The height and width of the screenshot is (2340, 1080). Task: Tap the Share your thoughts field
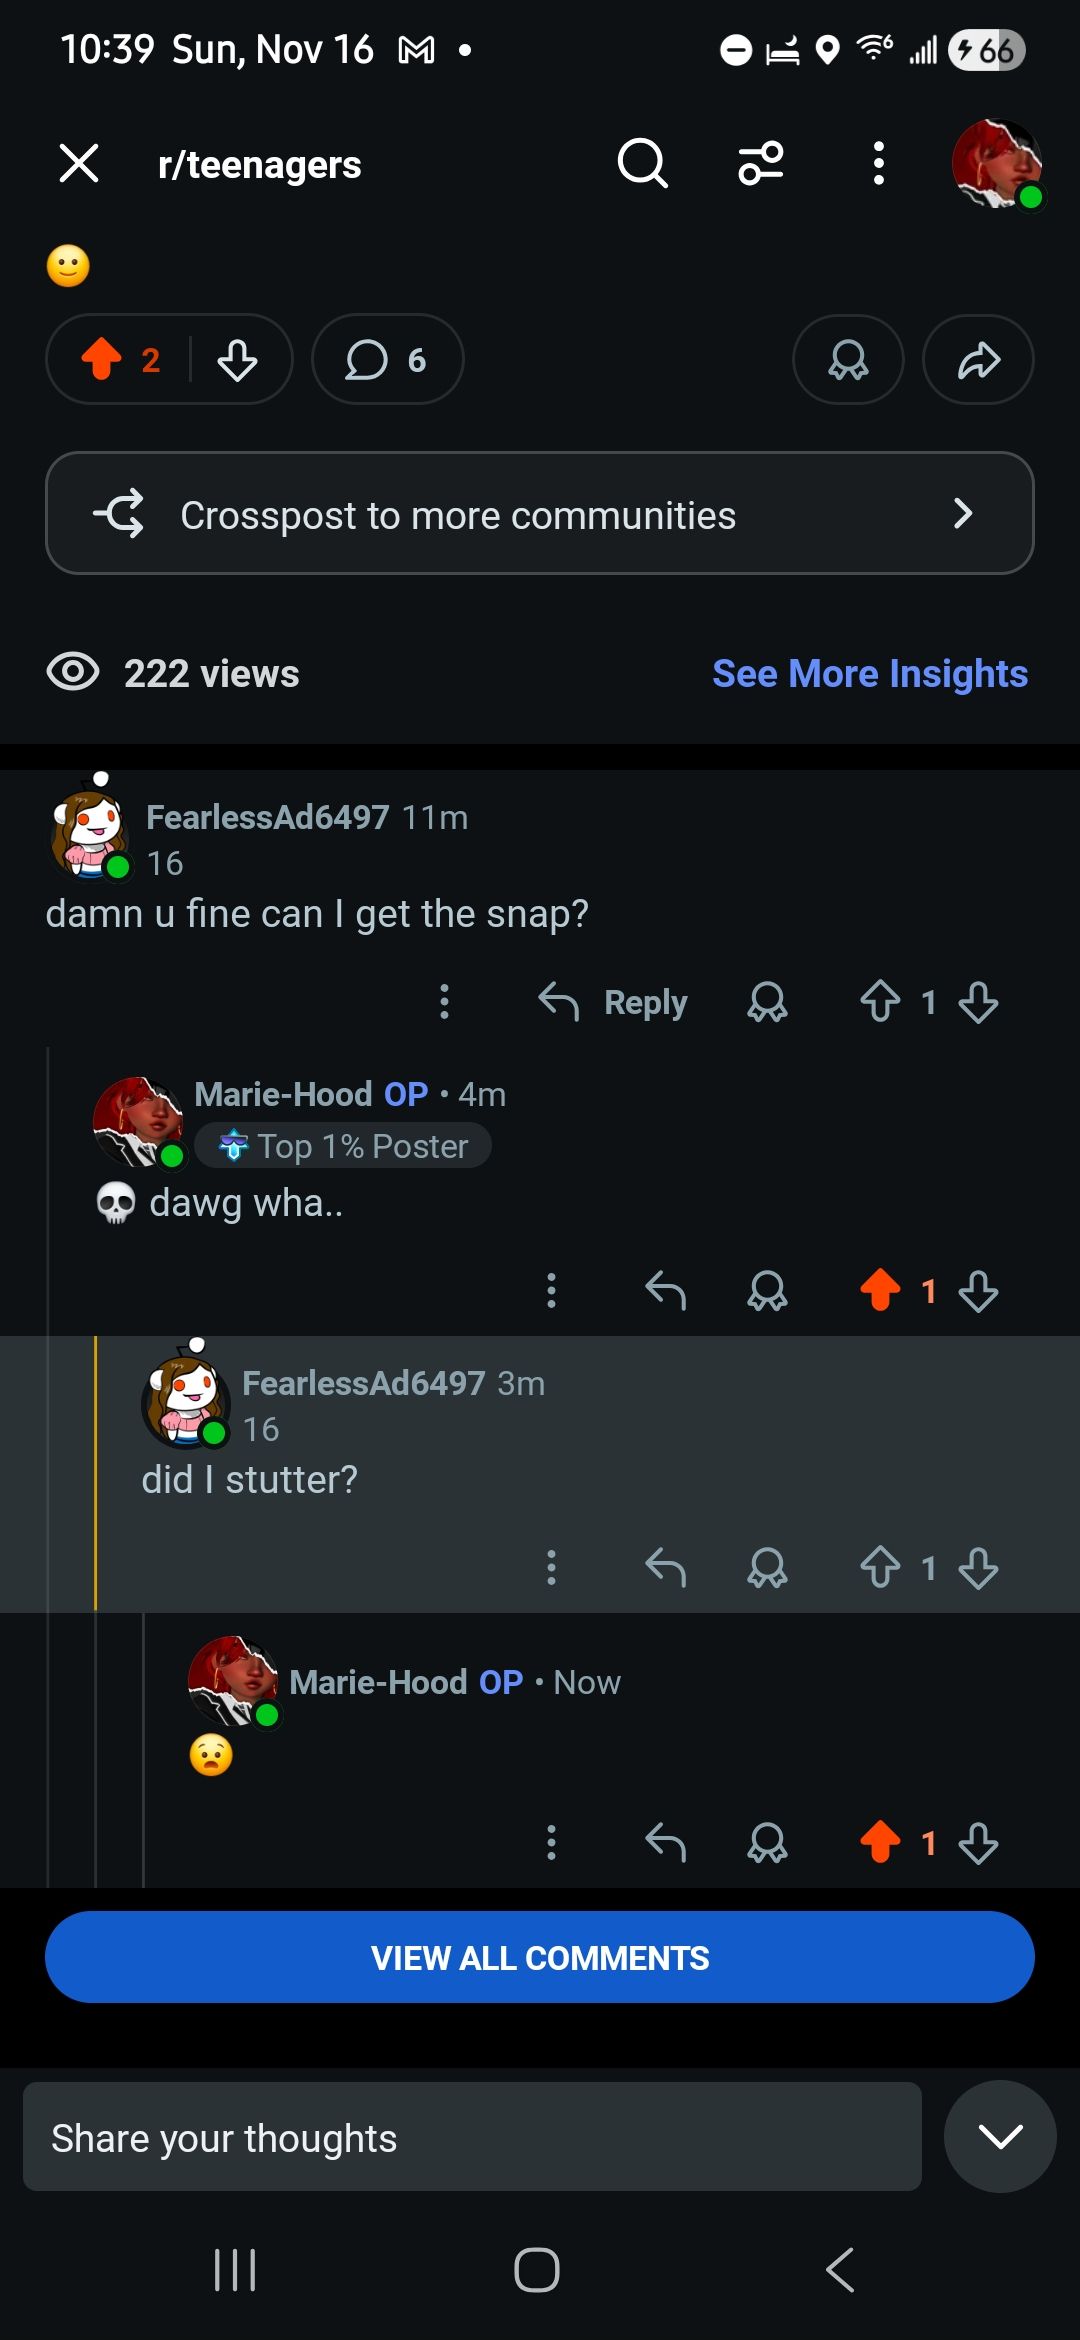[x=472, y=2137]
